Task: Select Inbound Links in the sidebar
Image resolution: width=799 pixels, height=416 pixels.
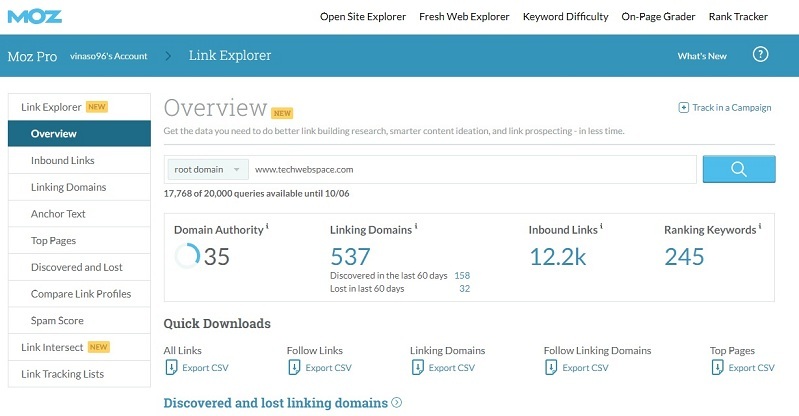Action: tap(63, 160)
